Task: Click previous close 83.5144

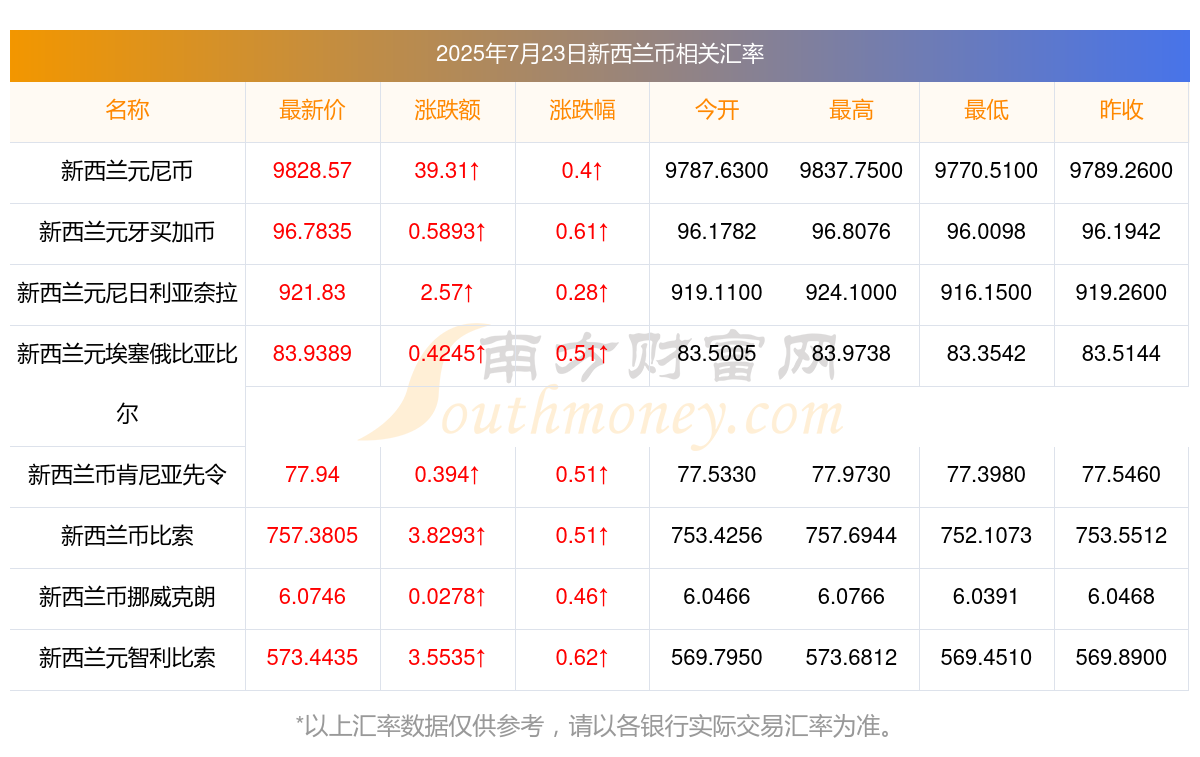Action: pos(1121,354)
